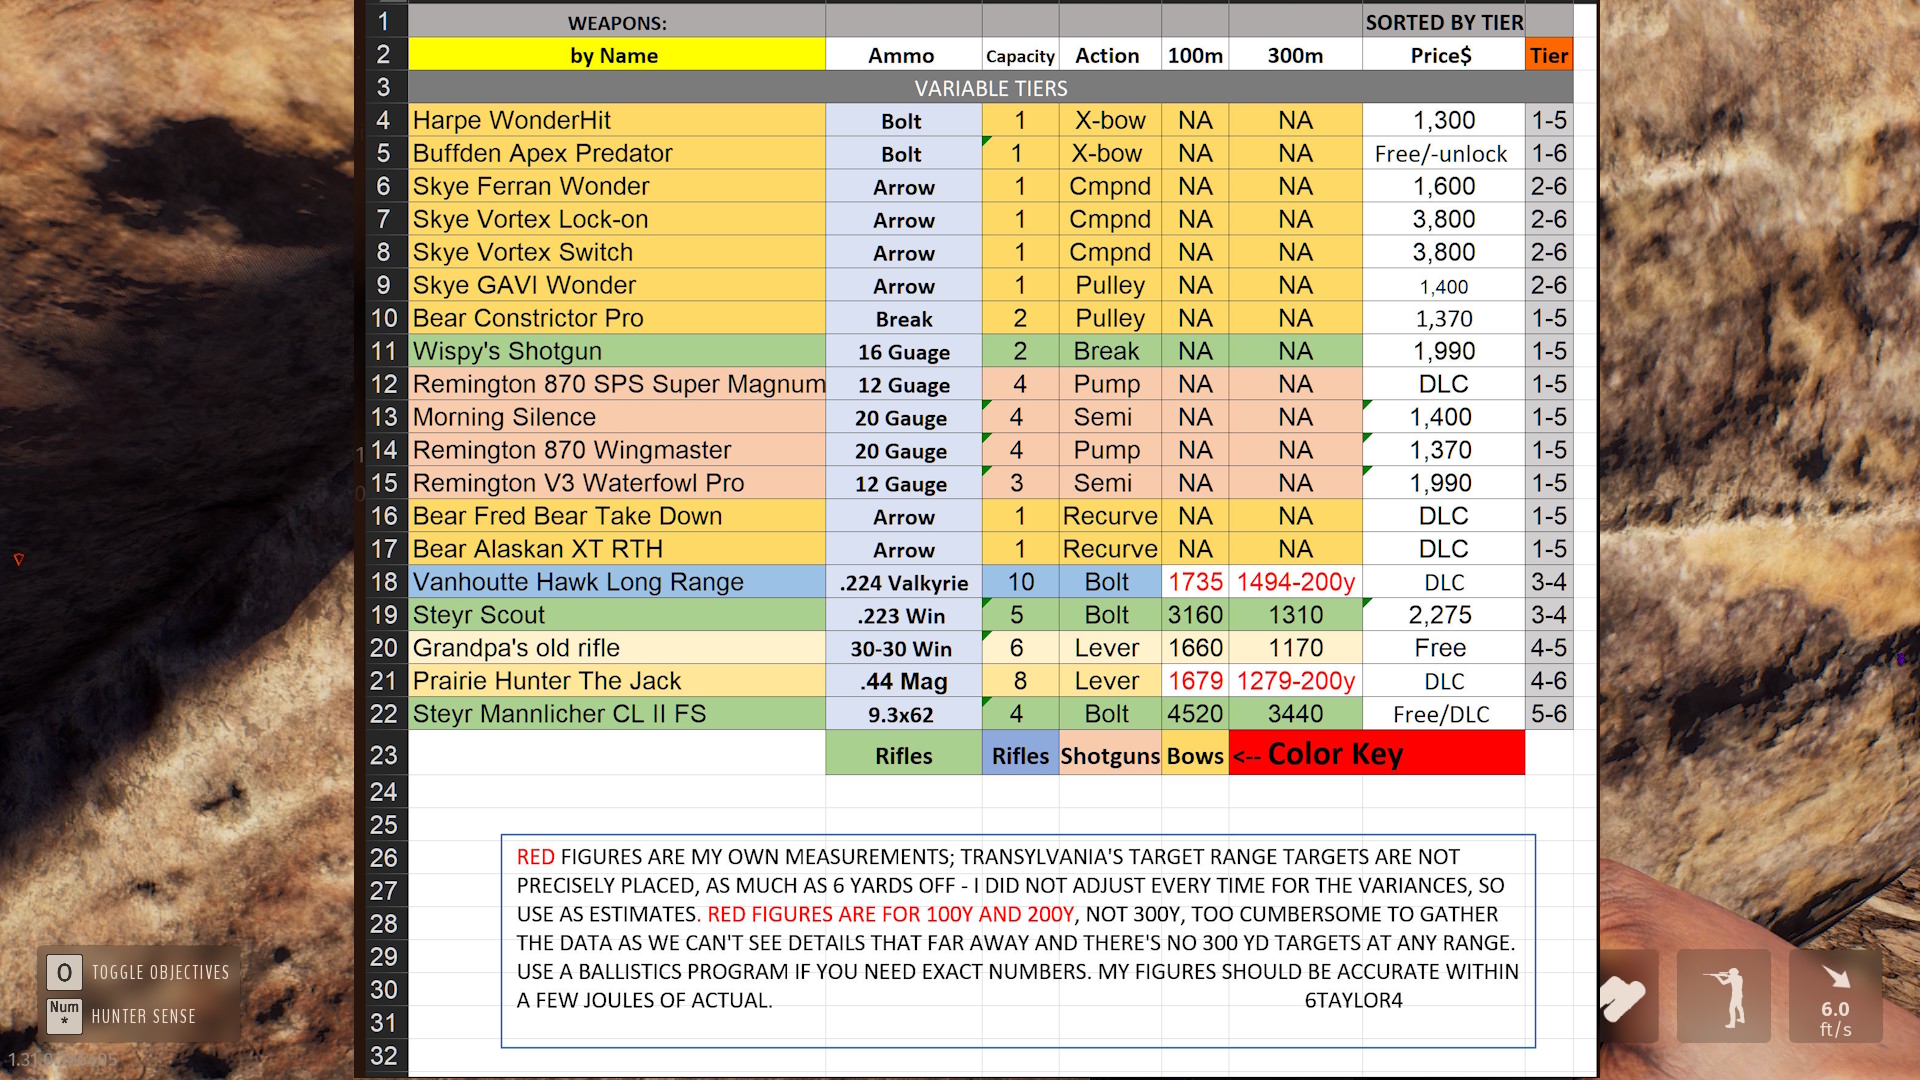Click the O key icon for objectives
This screenshot has width=1920, height=1080.
(x=64, y=972)
